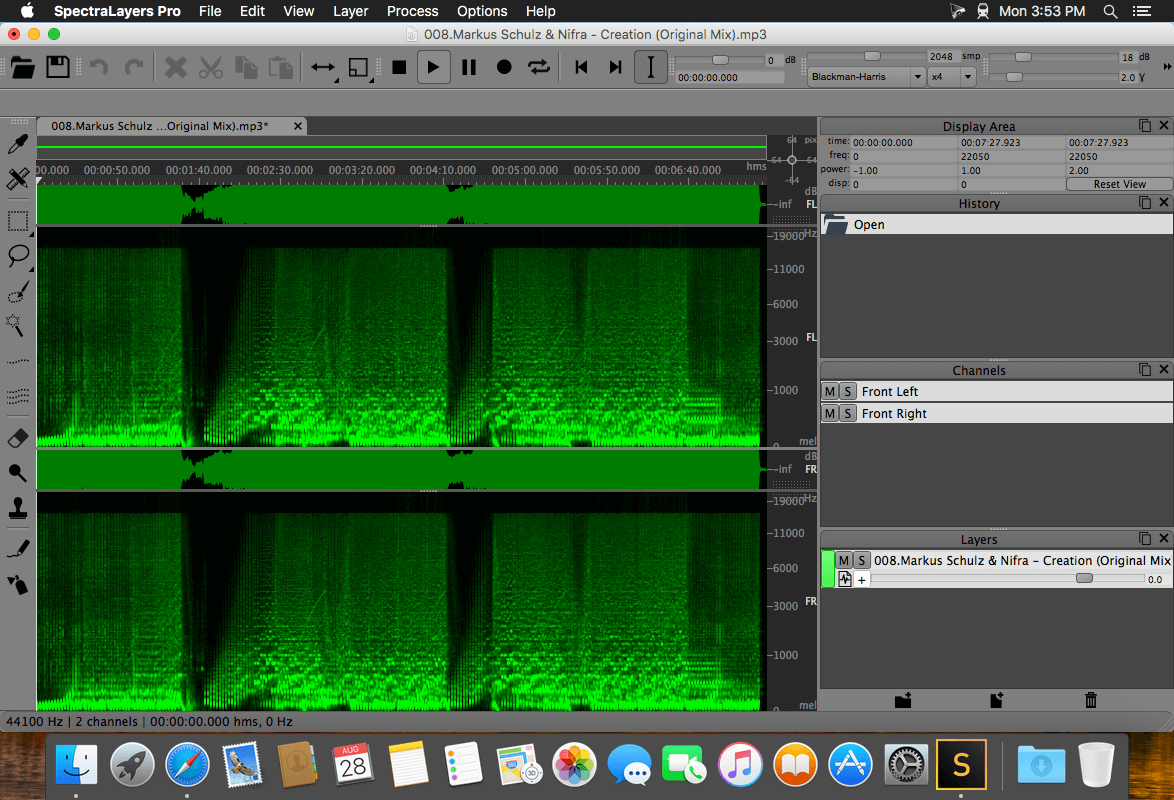
Task: Click the layer plus blend button
Action: [x=862, y=580]
